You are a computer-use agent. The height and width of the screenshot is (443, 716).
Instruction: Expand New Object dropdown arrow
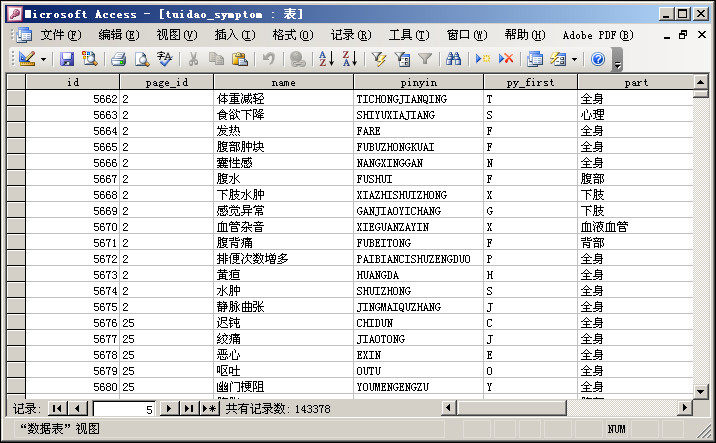pos(574,59)
